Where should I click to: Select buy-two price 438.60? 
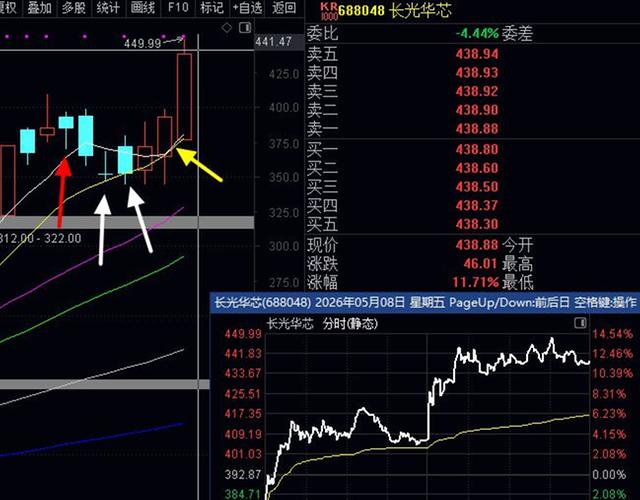pos(477,168)
